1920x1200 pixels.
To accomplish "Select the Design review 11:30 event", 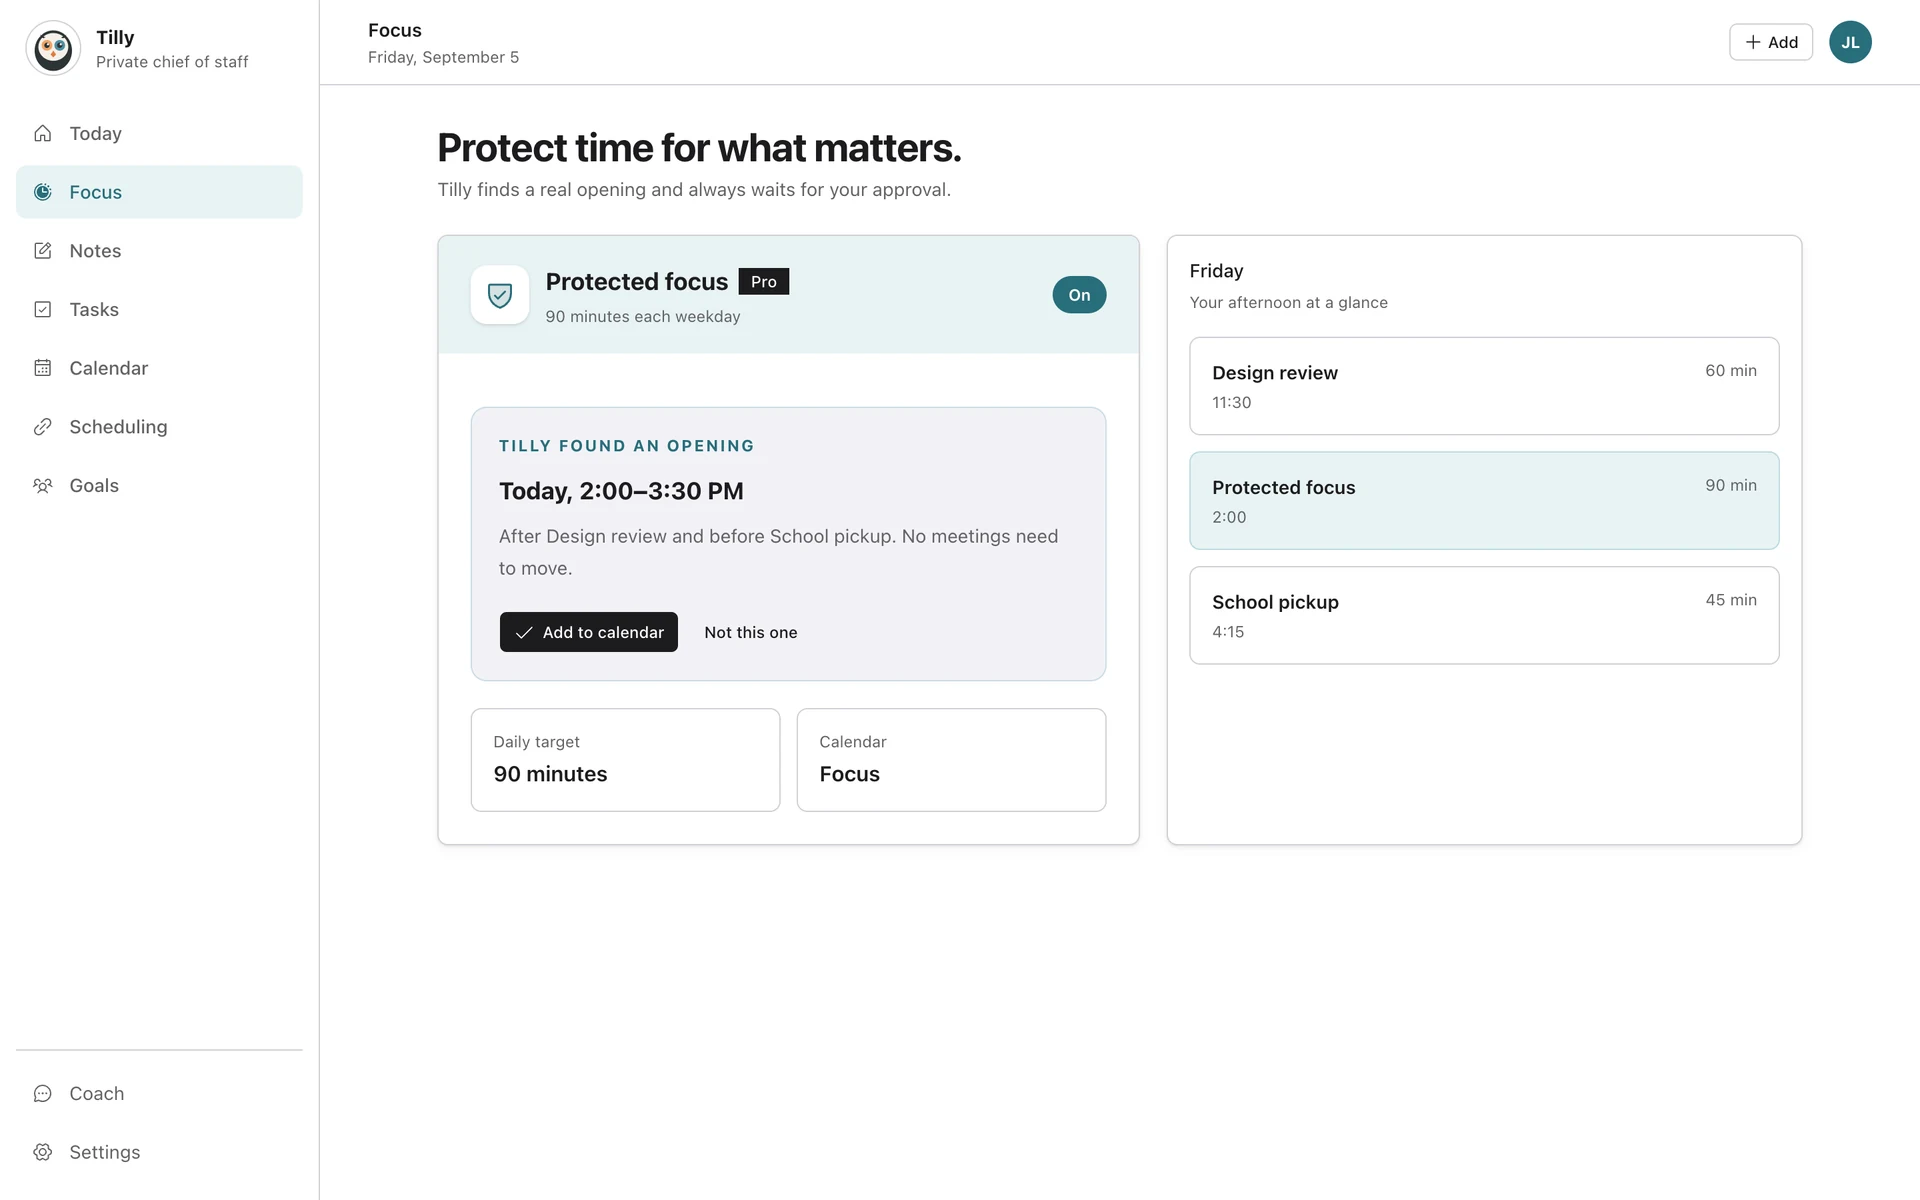I will 1484,386.
